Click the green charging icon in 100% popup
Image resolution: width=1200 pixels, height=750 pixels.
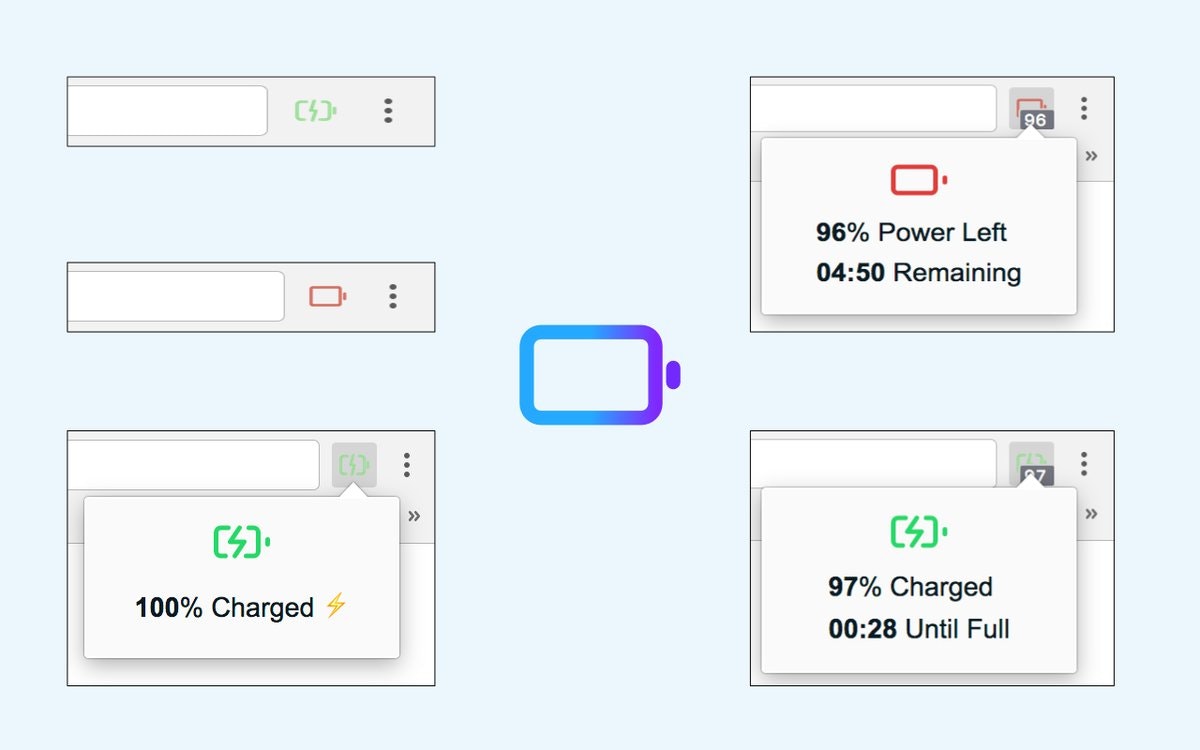[240, 543]
